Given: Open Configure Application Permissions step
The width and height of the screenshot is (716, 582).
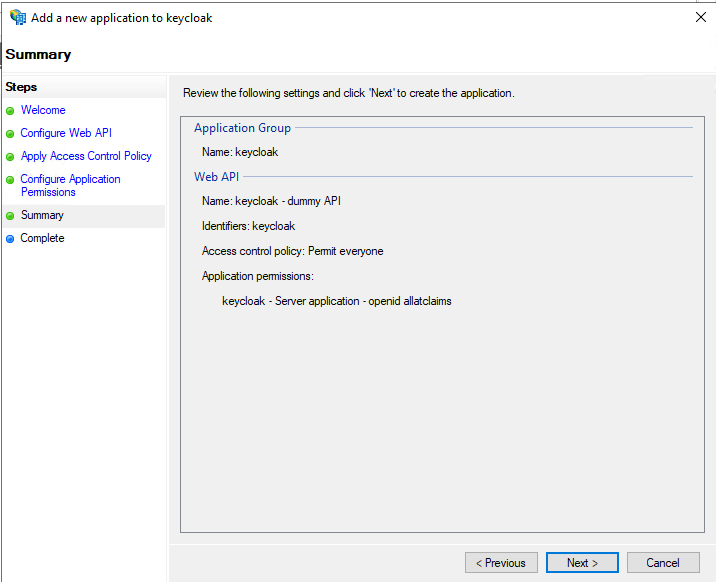Looking at the screenshot, I should coord(70,185).
